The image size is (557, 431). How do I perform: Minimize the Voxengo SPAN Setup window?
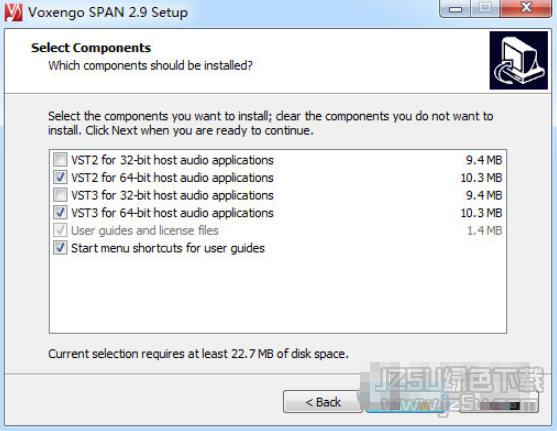click(x=455, y=9)
